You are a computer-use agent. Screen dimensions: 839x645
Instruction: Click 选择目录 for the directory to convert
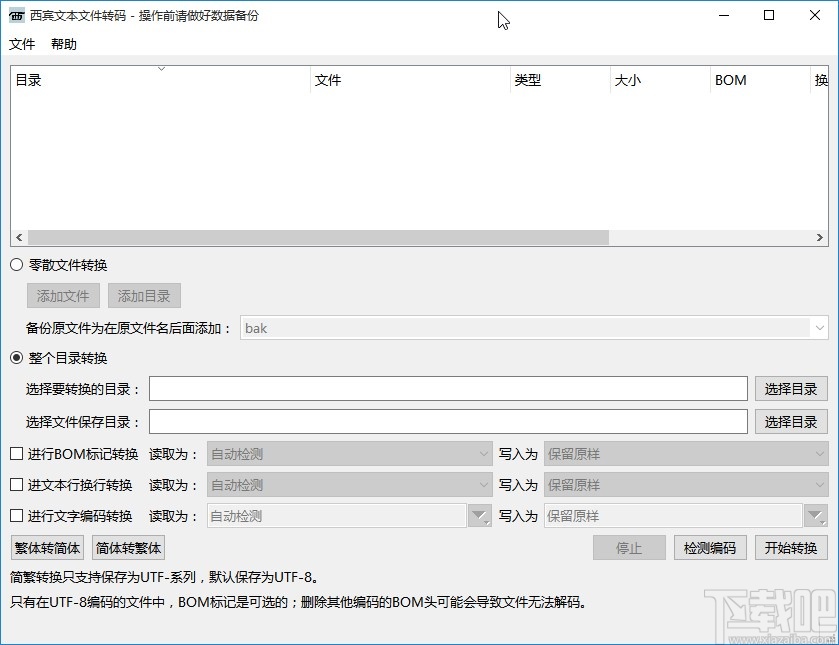pos(791,388)
